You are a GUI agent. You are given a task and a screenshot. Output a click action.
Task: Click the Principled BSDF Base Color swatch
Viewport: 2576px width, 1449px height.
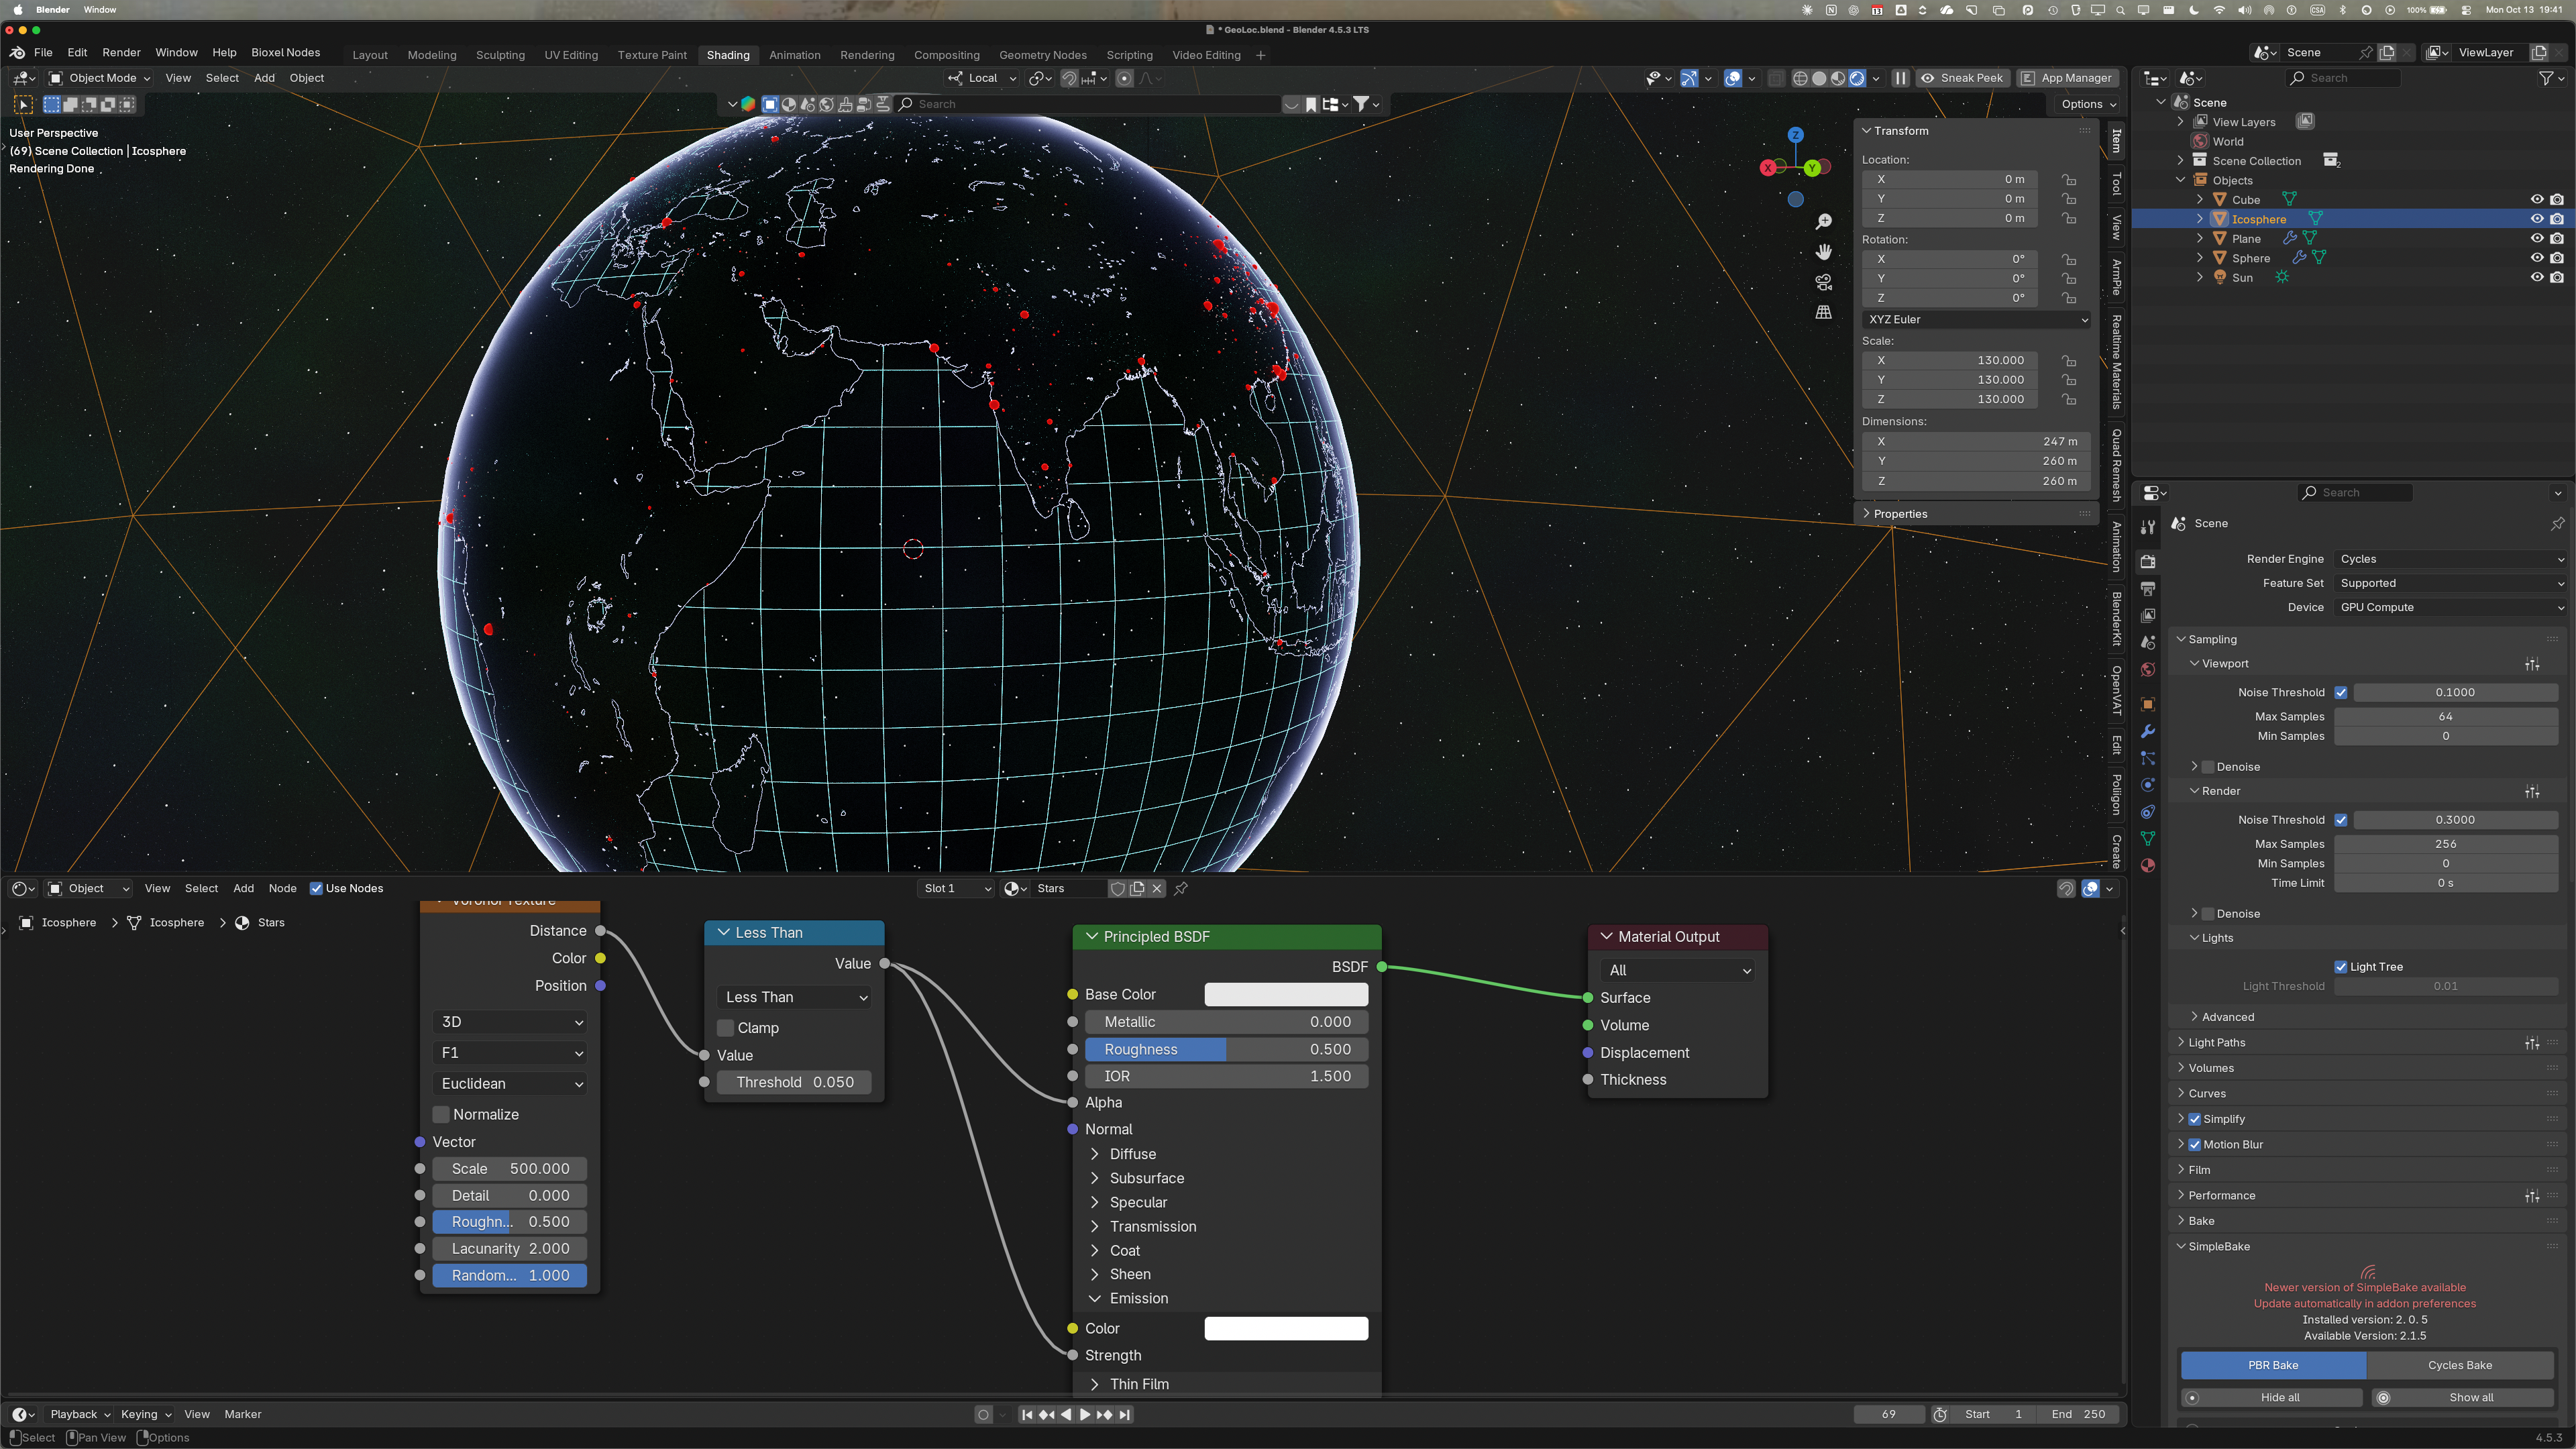pos(1286,995)
